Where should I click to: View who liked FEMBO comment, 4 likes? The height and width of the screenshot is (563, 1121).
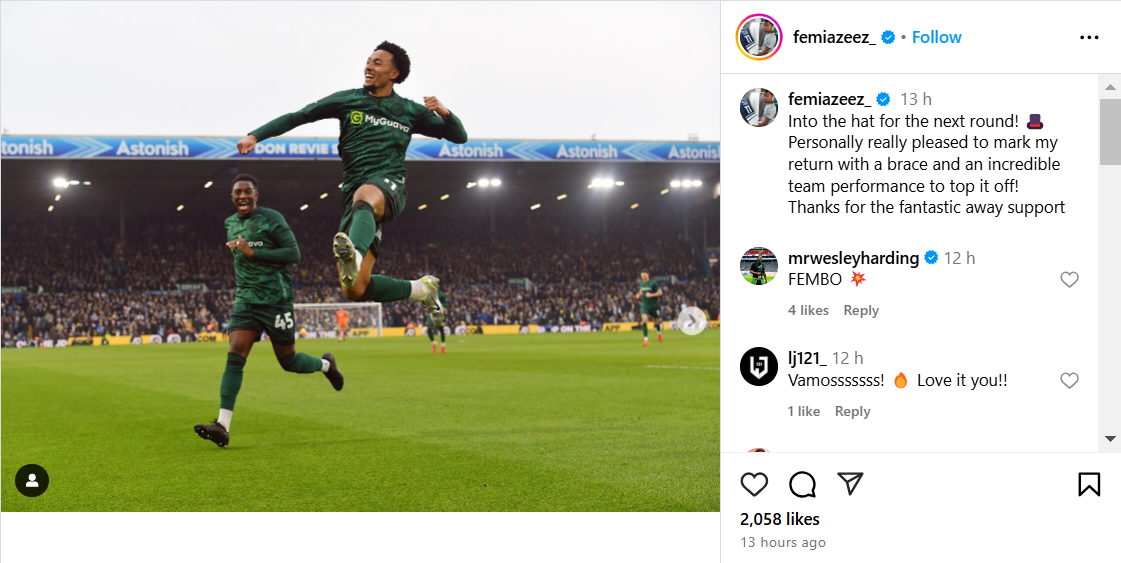[x=808, y=310]
